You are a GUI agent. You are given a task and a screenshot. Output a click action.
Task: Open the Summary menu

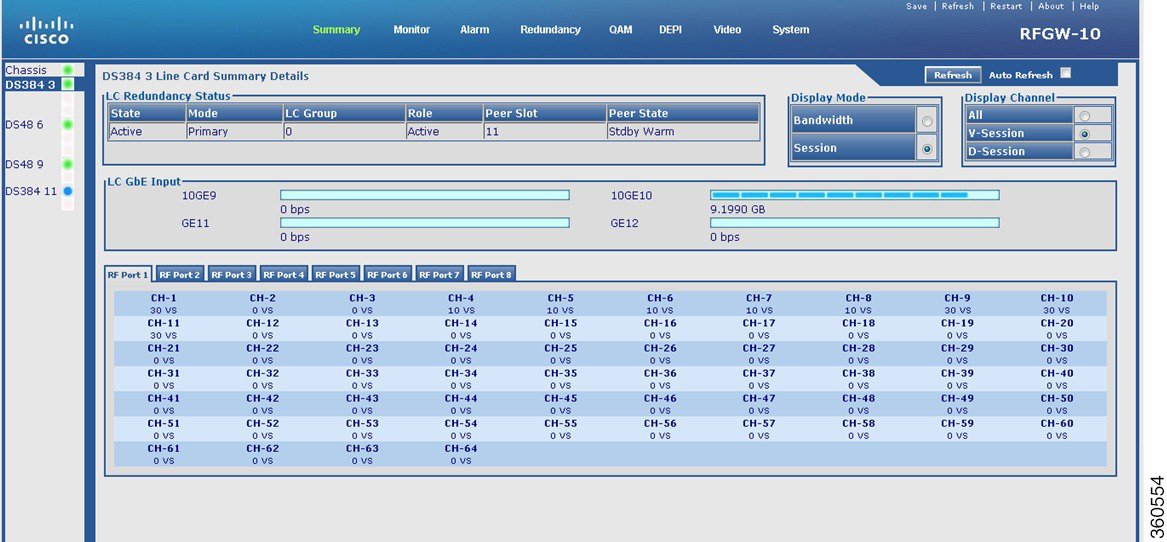coord(336,30)
